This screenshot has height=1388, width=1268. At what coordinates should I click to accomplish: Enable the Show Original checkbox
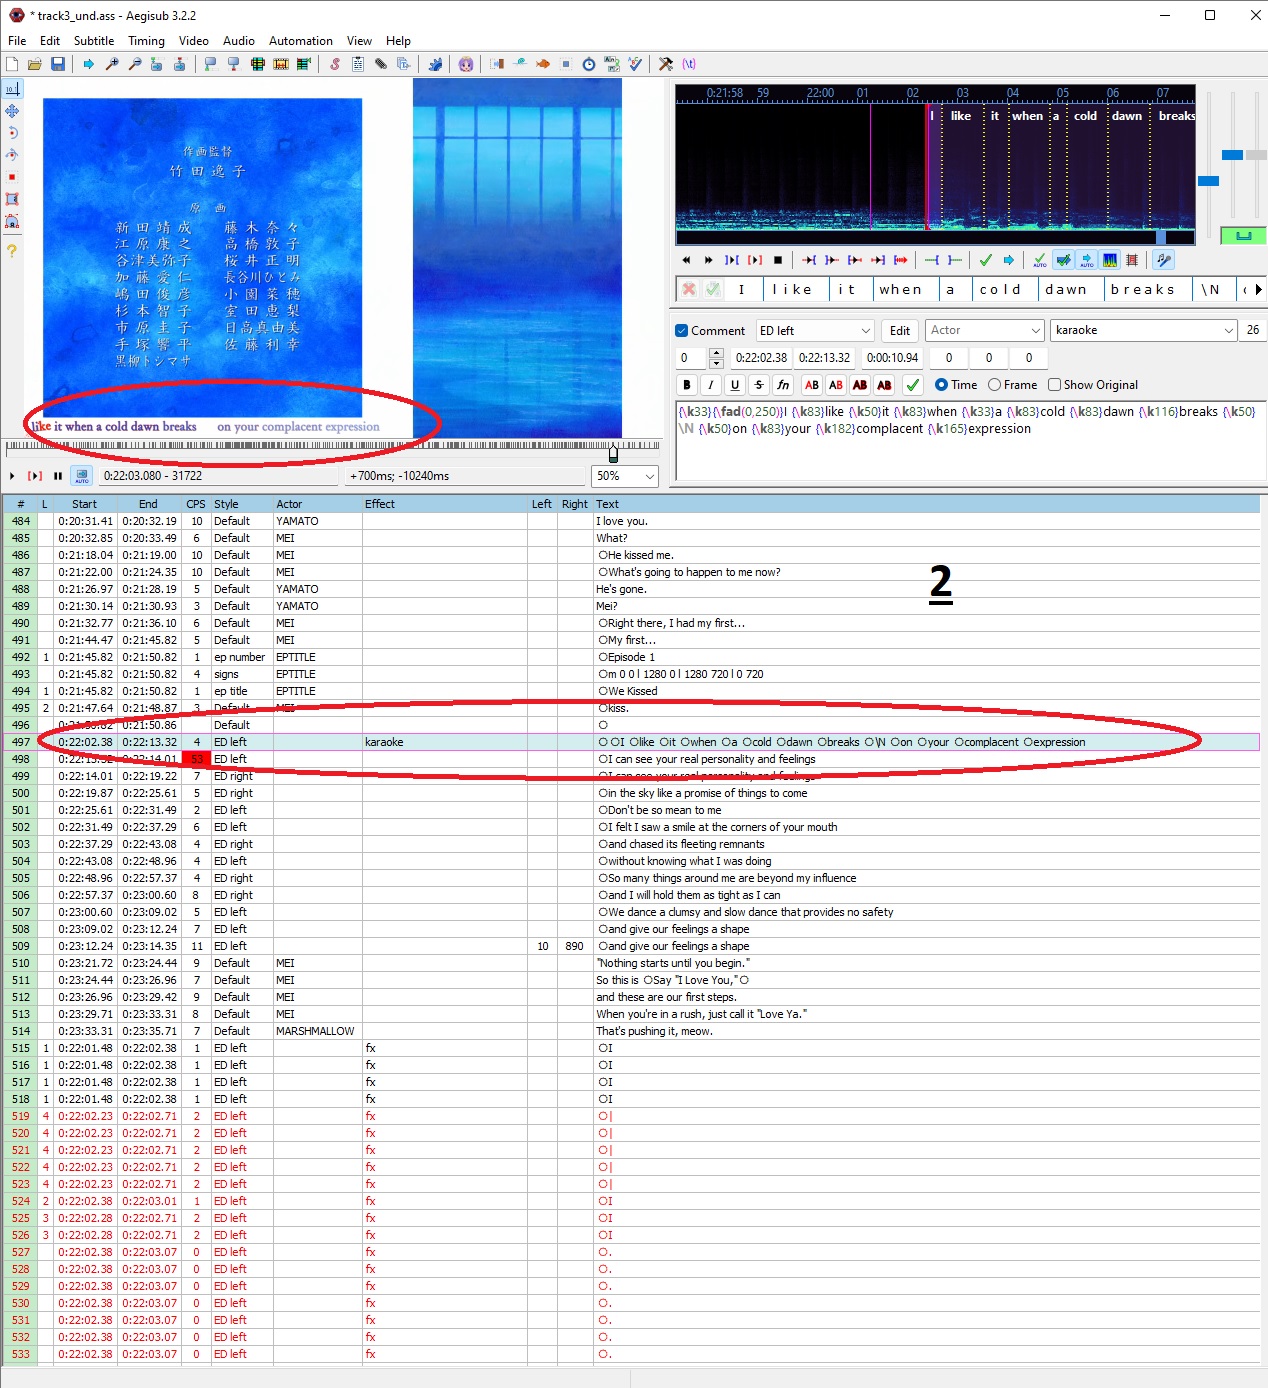[1054, 385]
